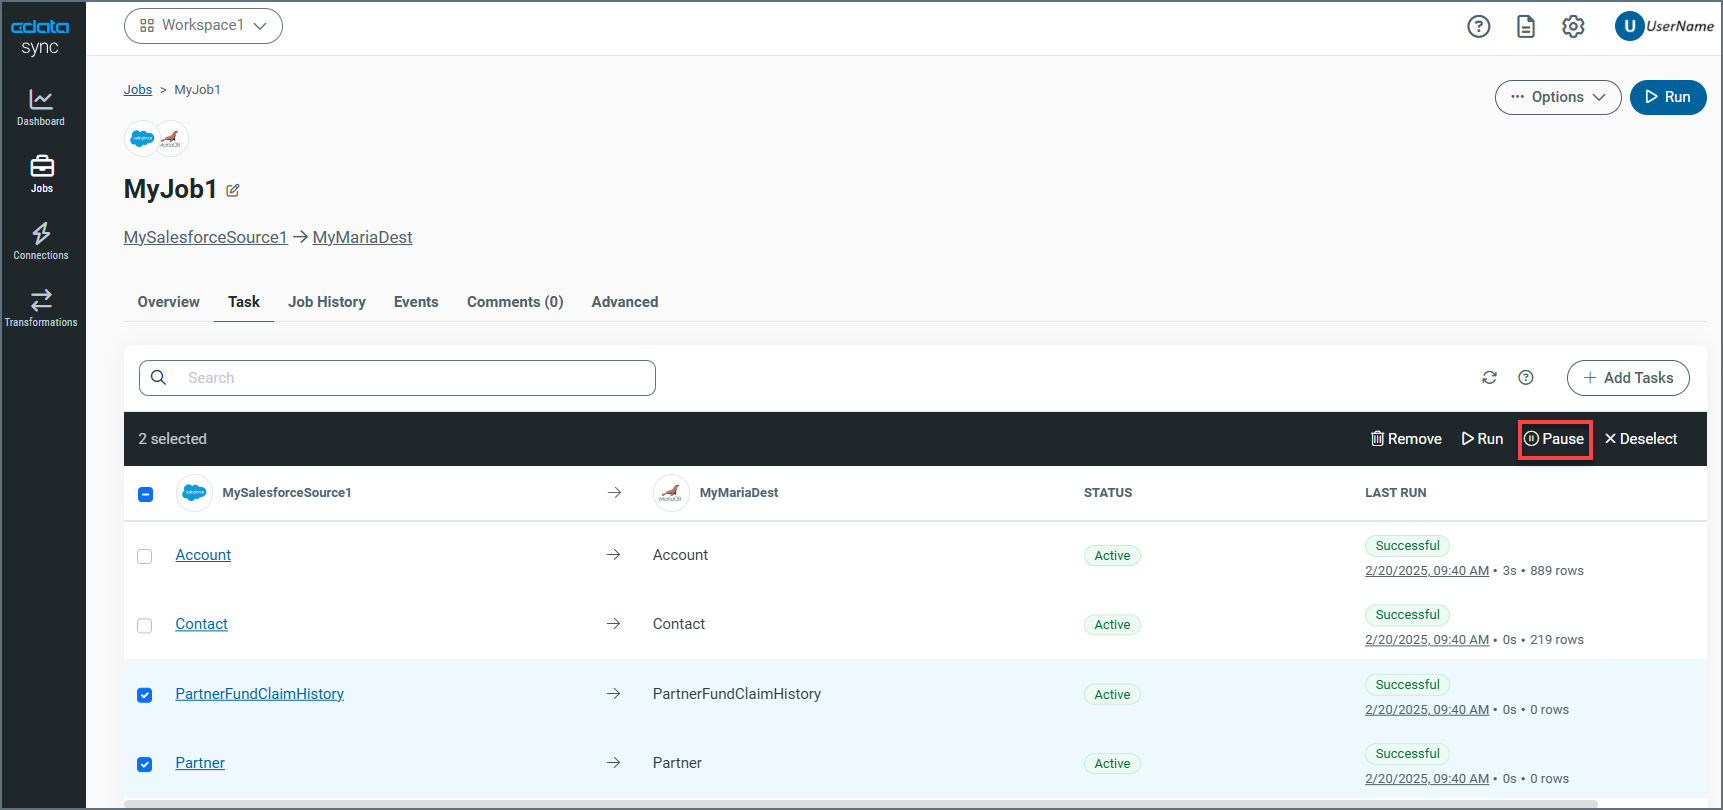Screen dimensions: 1723x810
Task: Open the settings gear icon
Action: click(1573, 27)
